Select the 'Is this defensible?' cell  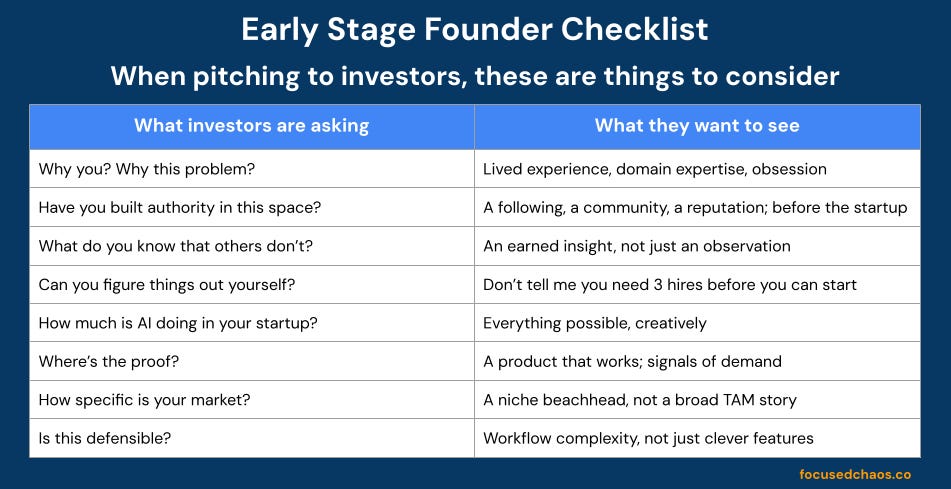(252, 438)
